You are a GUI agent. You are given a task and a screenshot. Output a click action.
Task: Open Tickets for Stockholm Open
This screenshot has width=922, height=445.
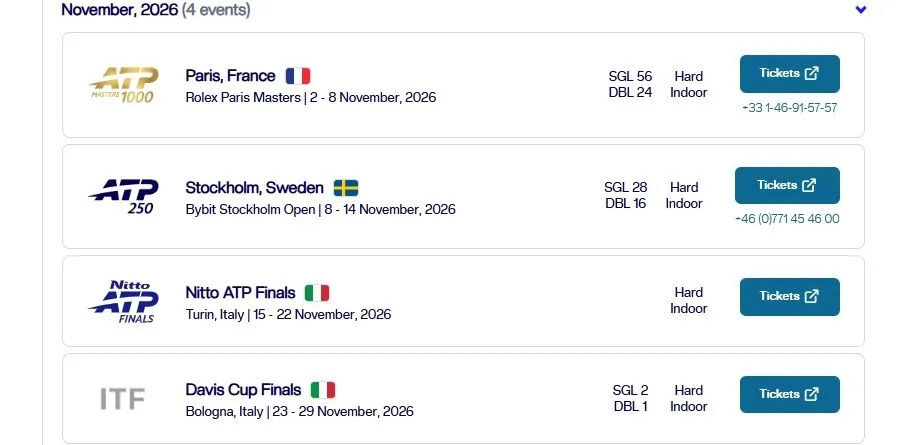click(786, 185)
